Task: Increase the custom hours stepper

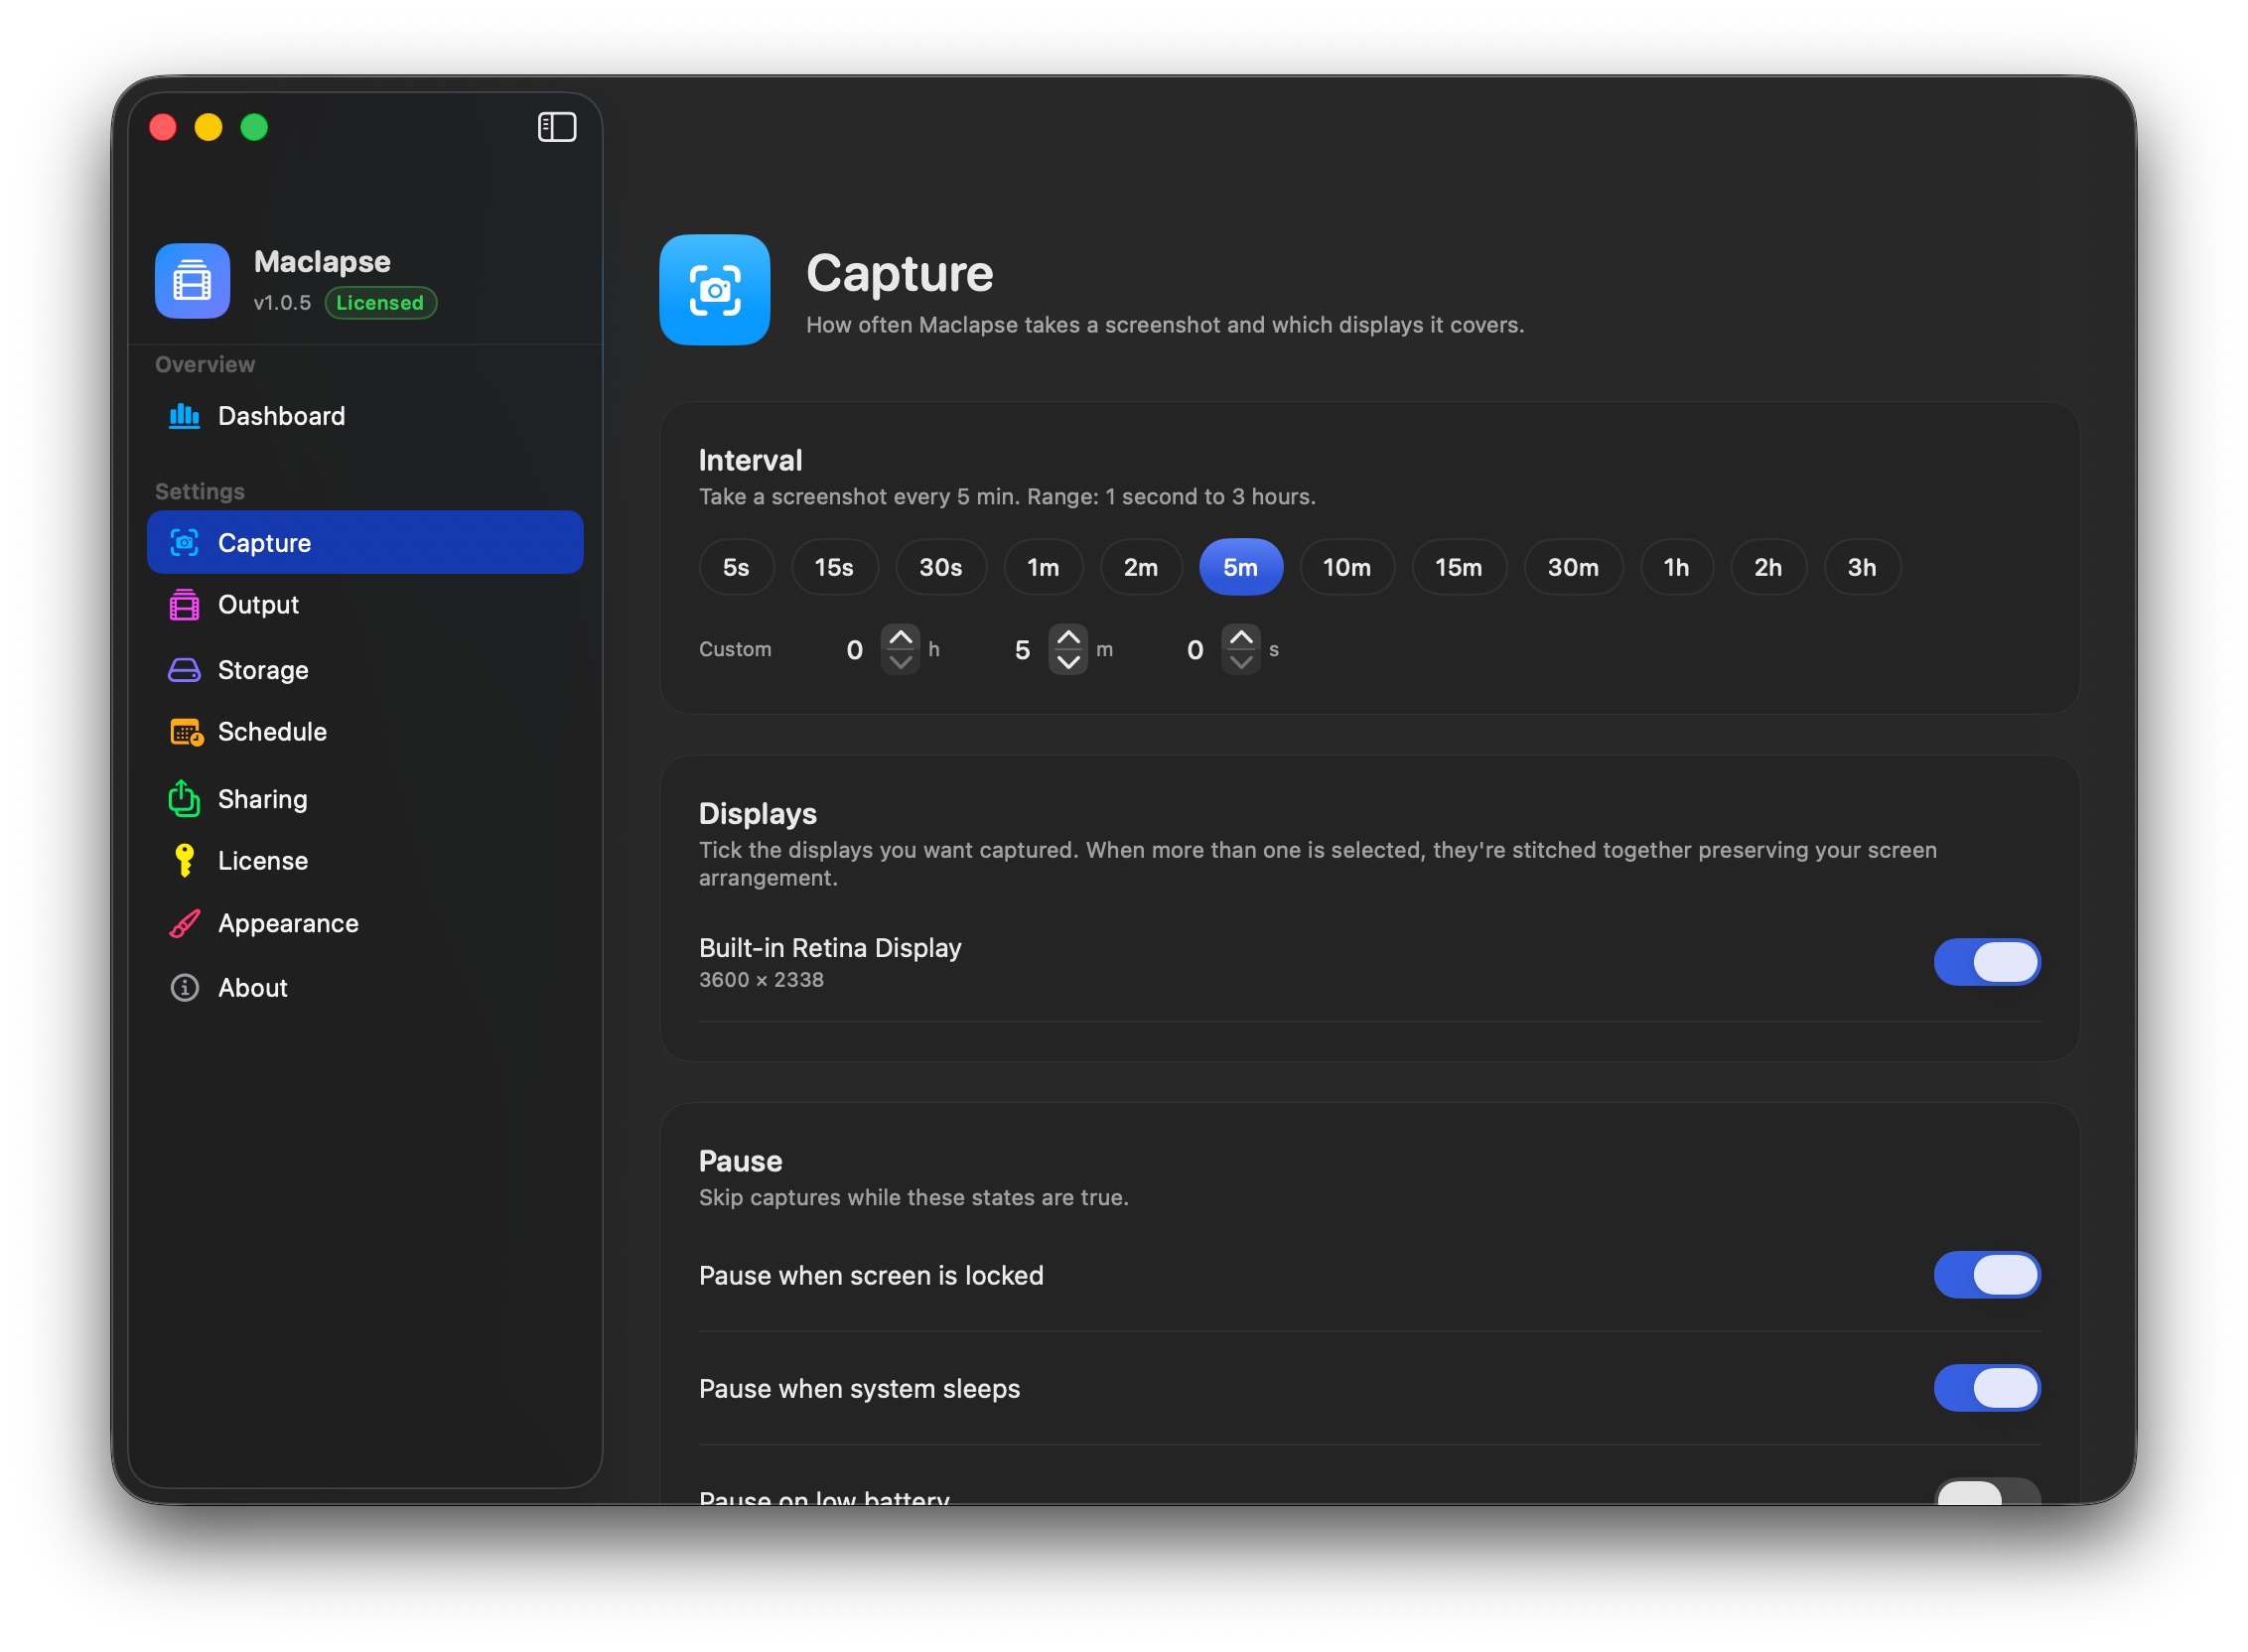Action: [901, 637]
